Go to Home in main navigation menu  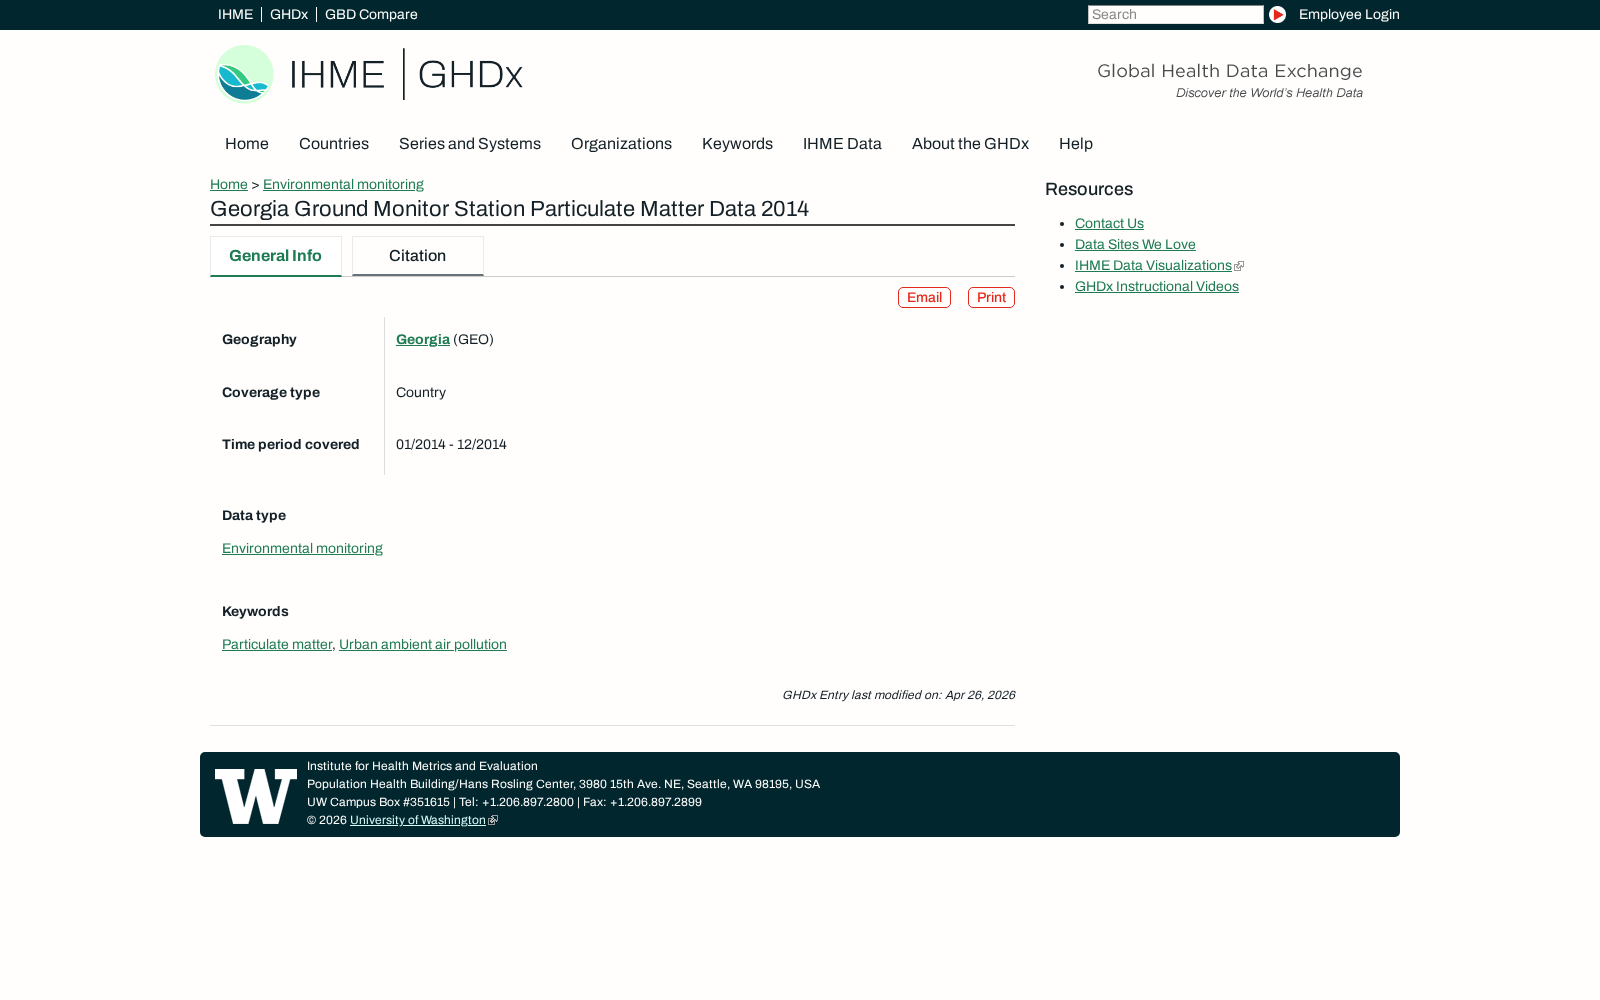(247, 144)
